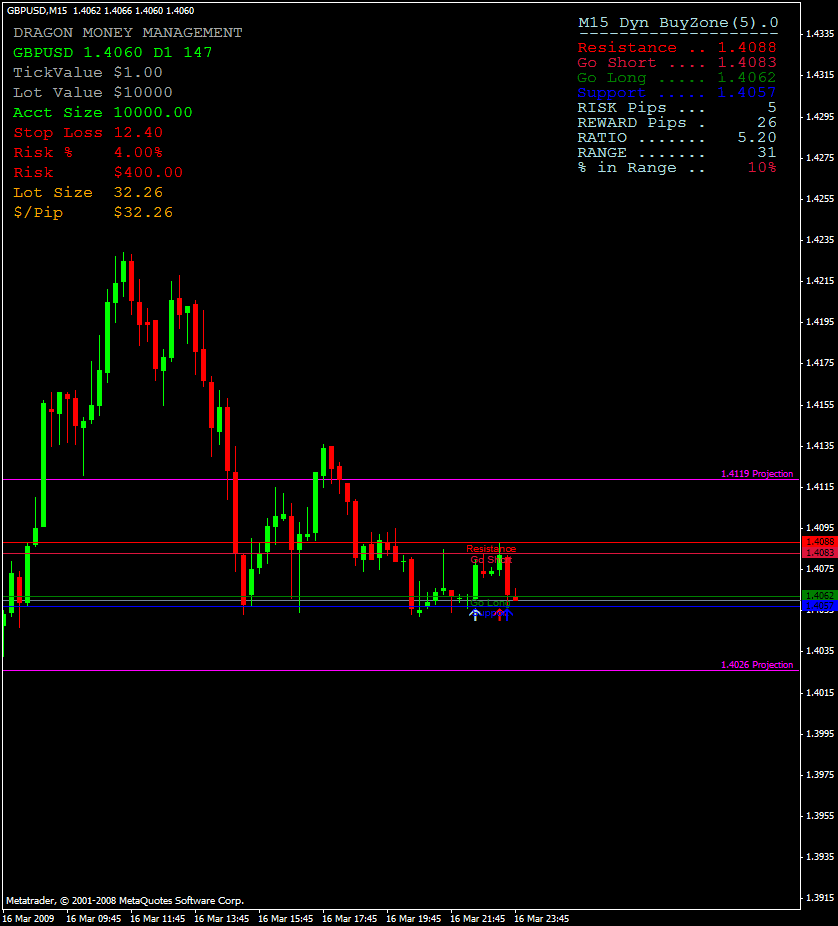Click the blue 1.4057 price axis tag
The image size is (838, 926).
pyautogui.click(x=820, y=606)
